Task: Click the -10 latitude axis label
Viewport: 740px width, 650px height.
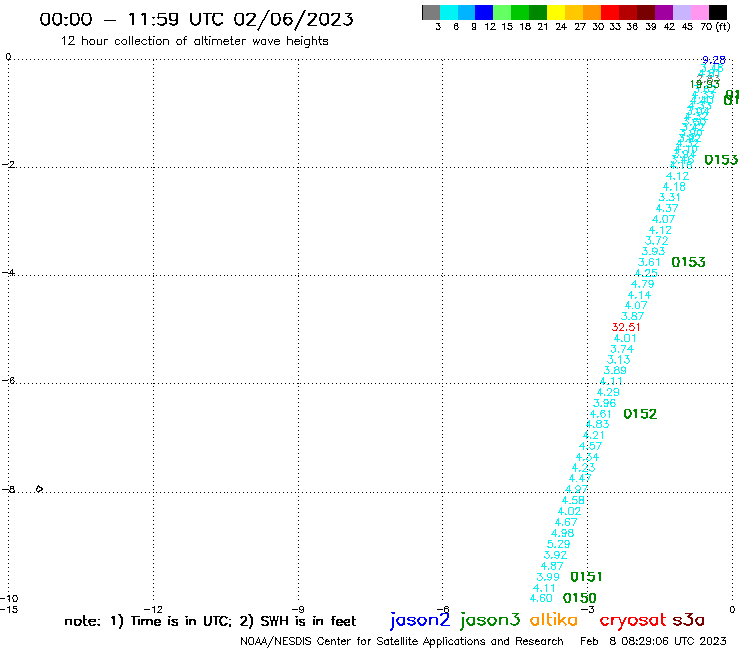Action: pos(9,599)
